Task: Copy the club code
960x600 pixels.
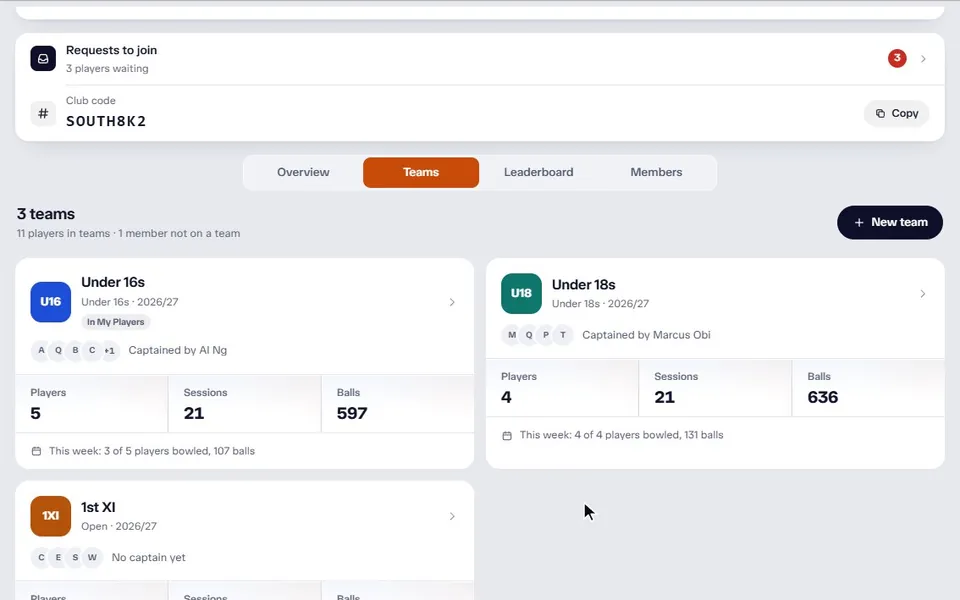Action: (896, 113)
